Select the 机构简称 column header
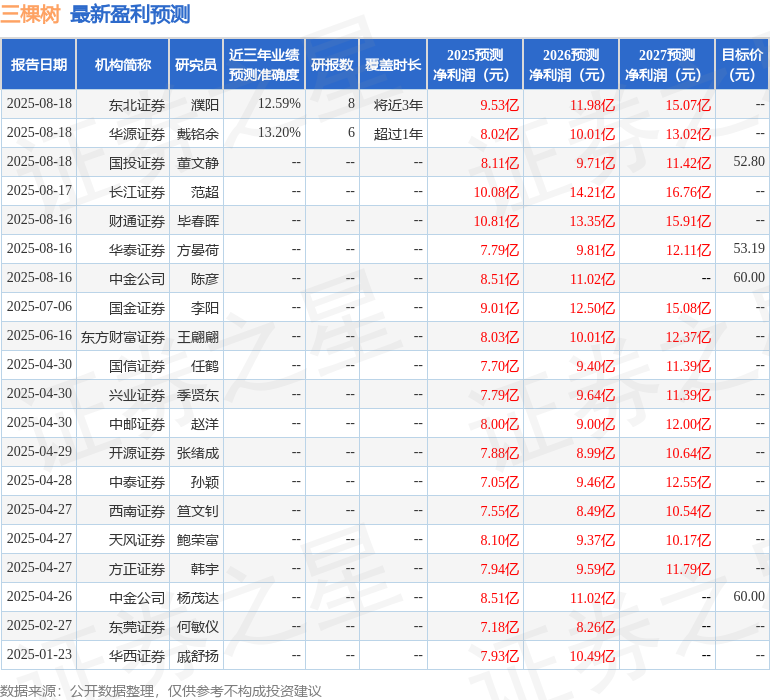The width and height of the screenshot is (770, 700). click(123, 64)
